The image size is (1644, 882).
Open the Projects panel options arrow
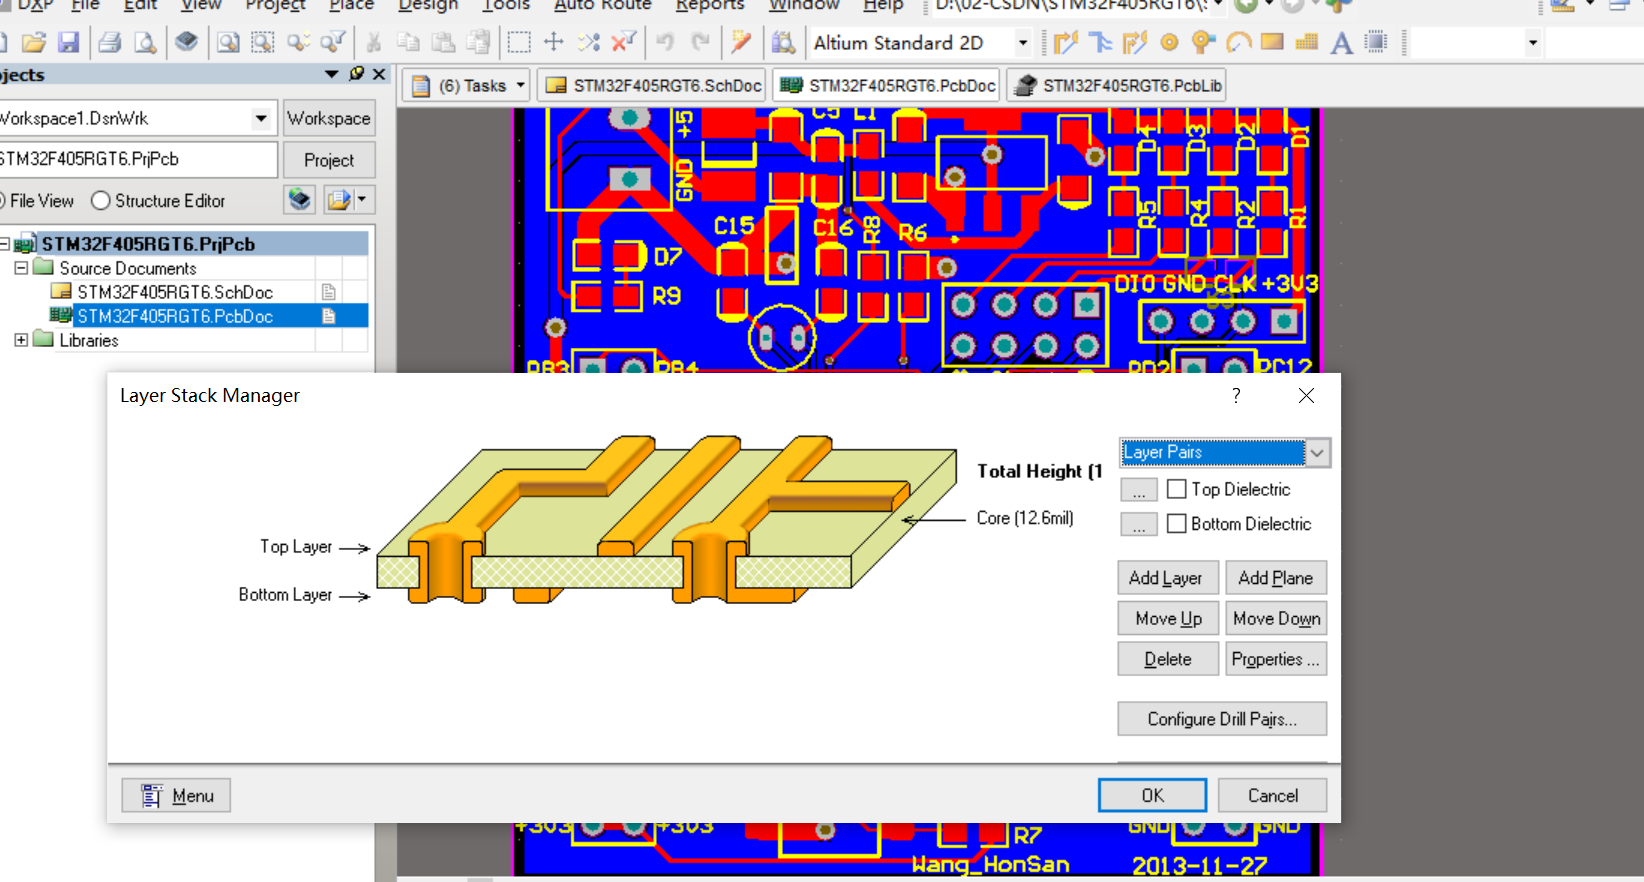332,74
